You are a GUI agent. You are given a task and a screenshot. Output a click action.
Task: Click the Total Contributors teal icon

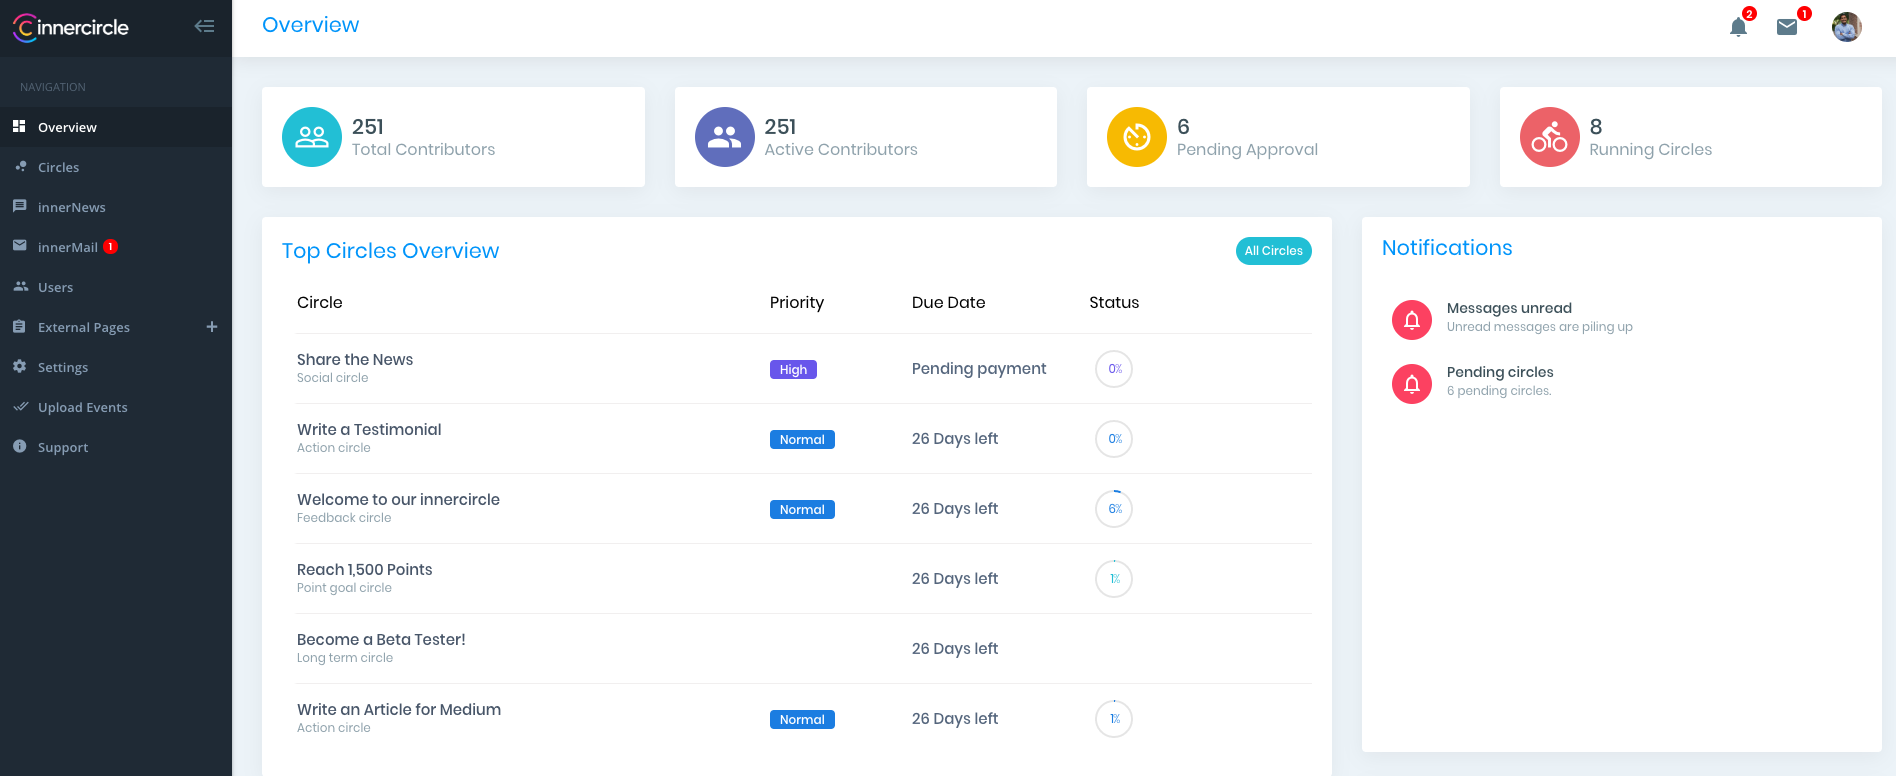point(312,137)
